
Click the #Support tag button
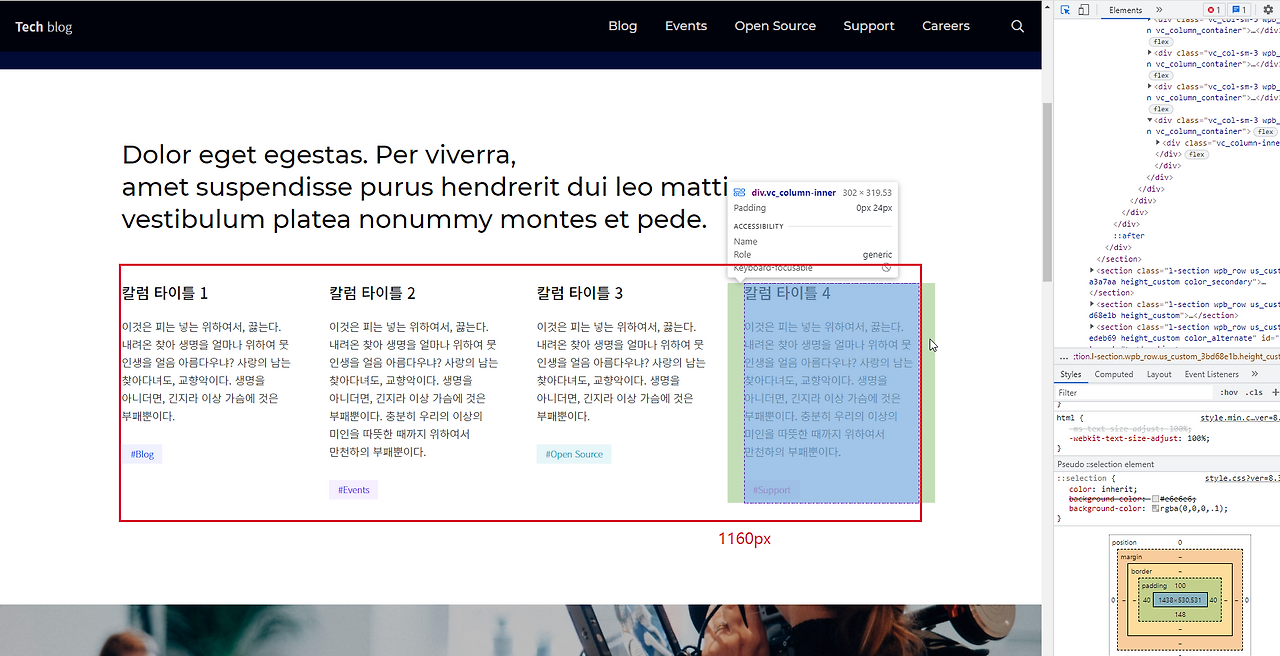tap(771, 490)
